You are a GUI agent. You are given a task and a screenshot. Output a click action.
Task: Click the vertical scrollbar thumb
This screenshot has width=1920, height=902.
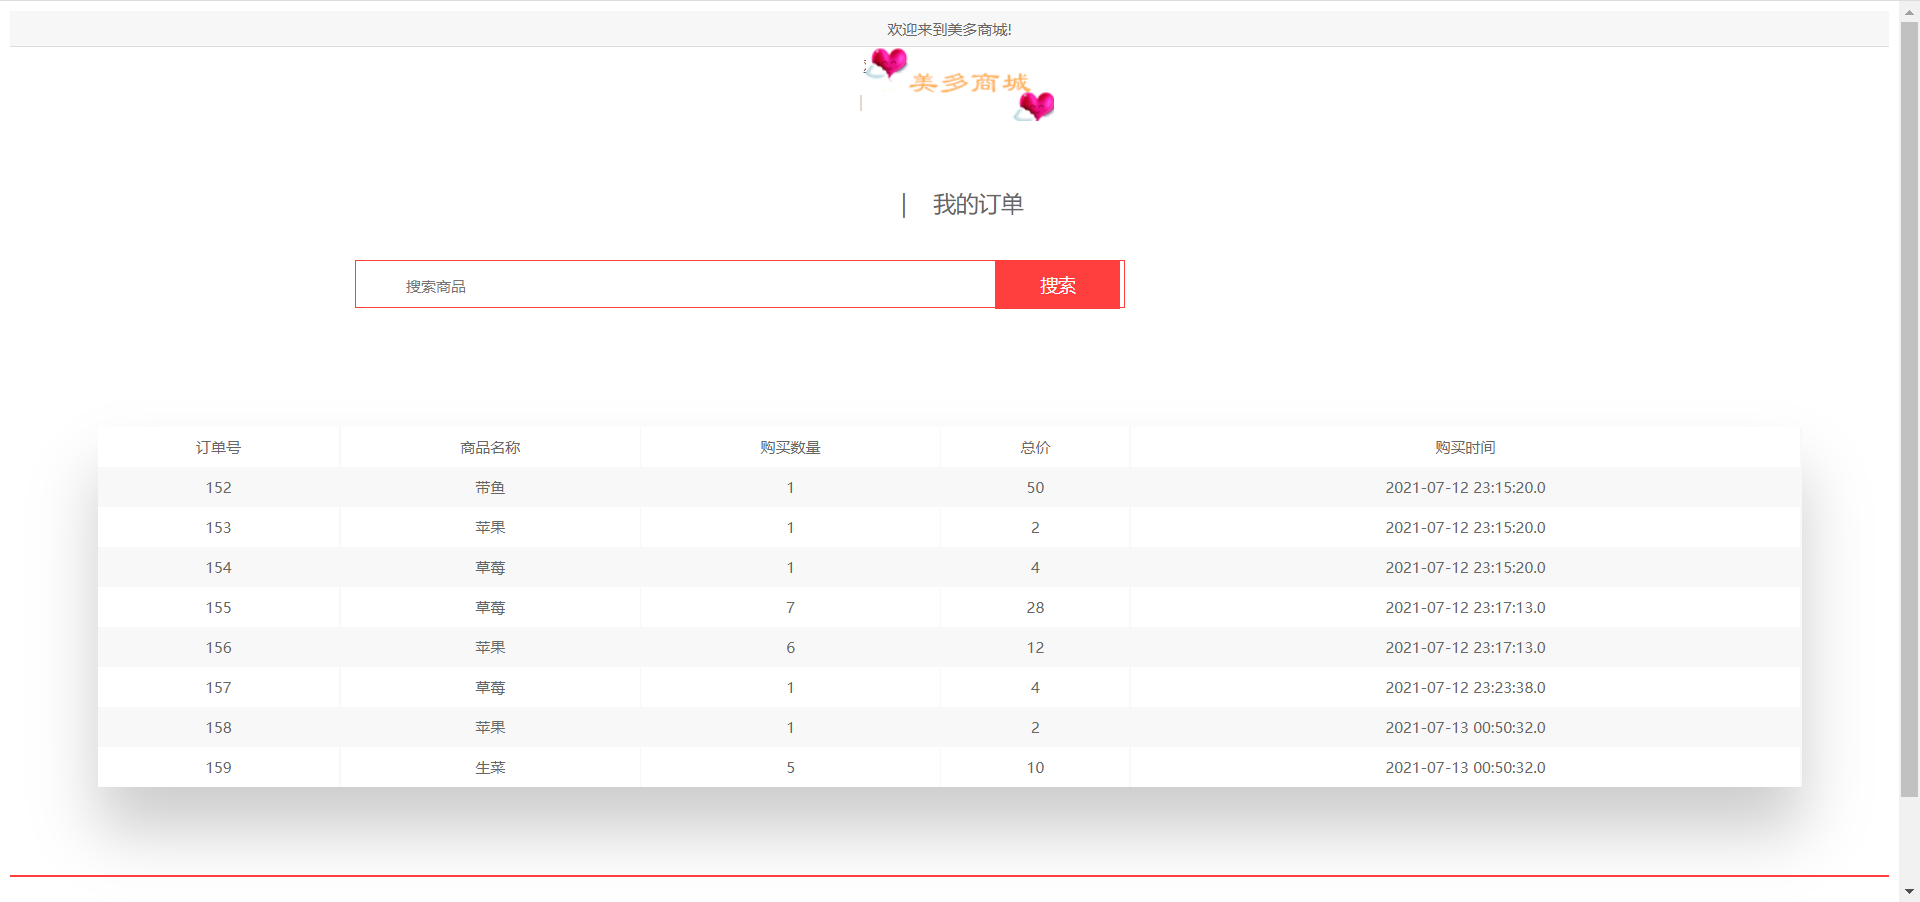point(1909,409)
